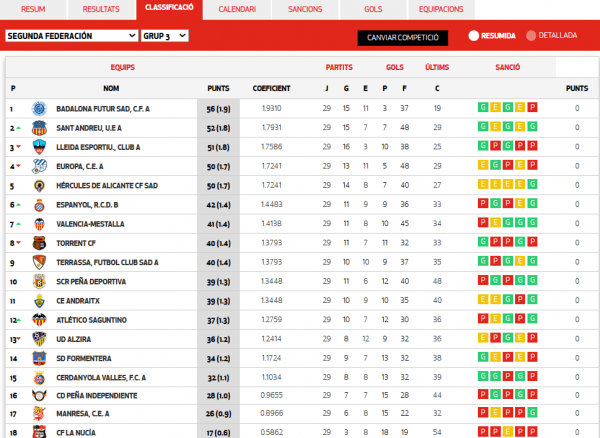Click the Torrent CF club badge
The image size is (600, 438).
[x=39, y=243]
